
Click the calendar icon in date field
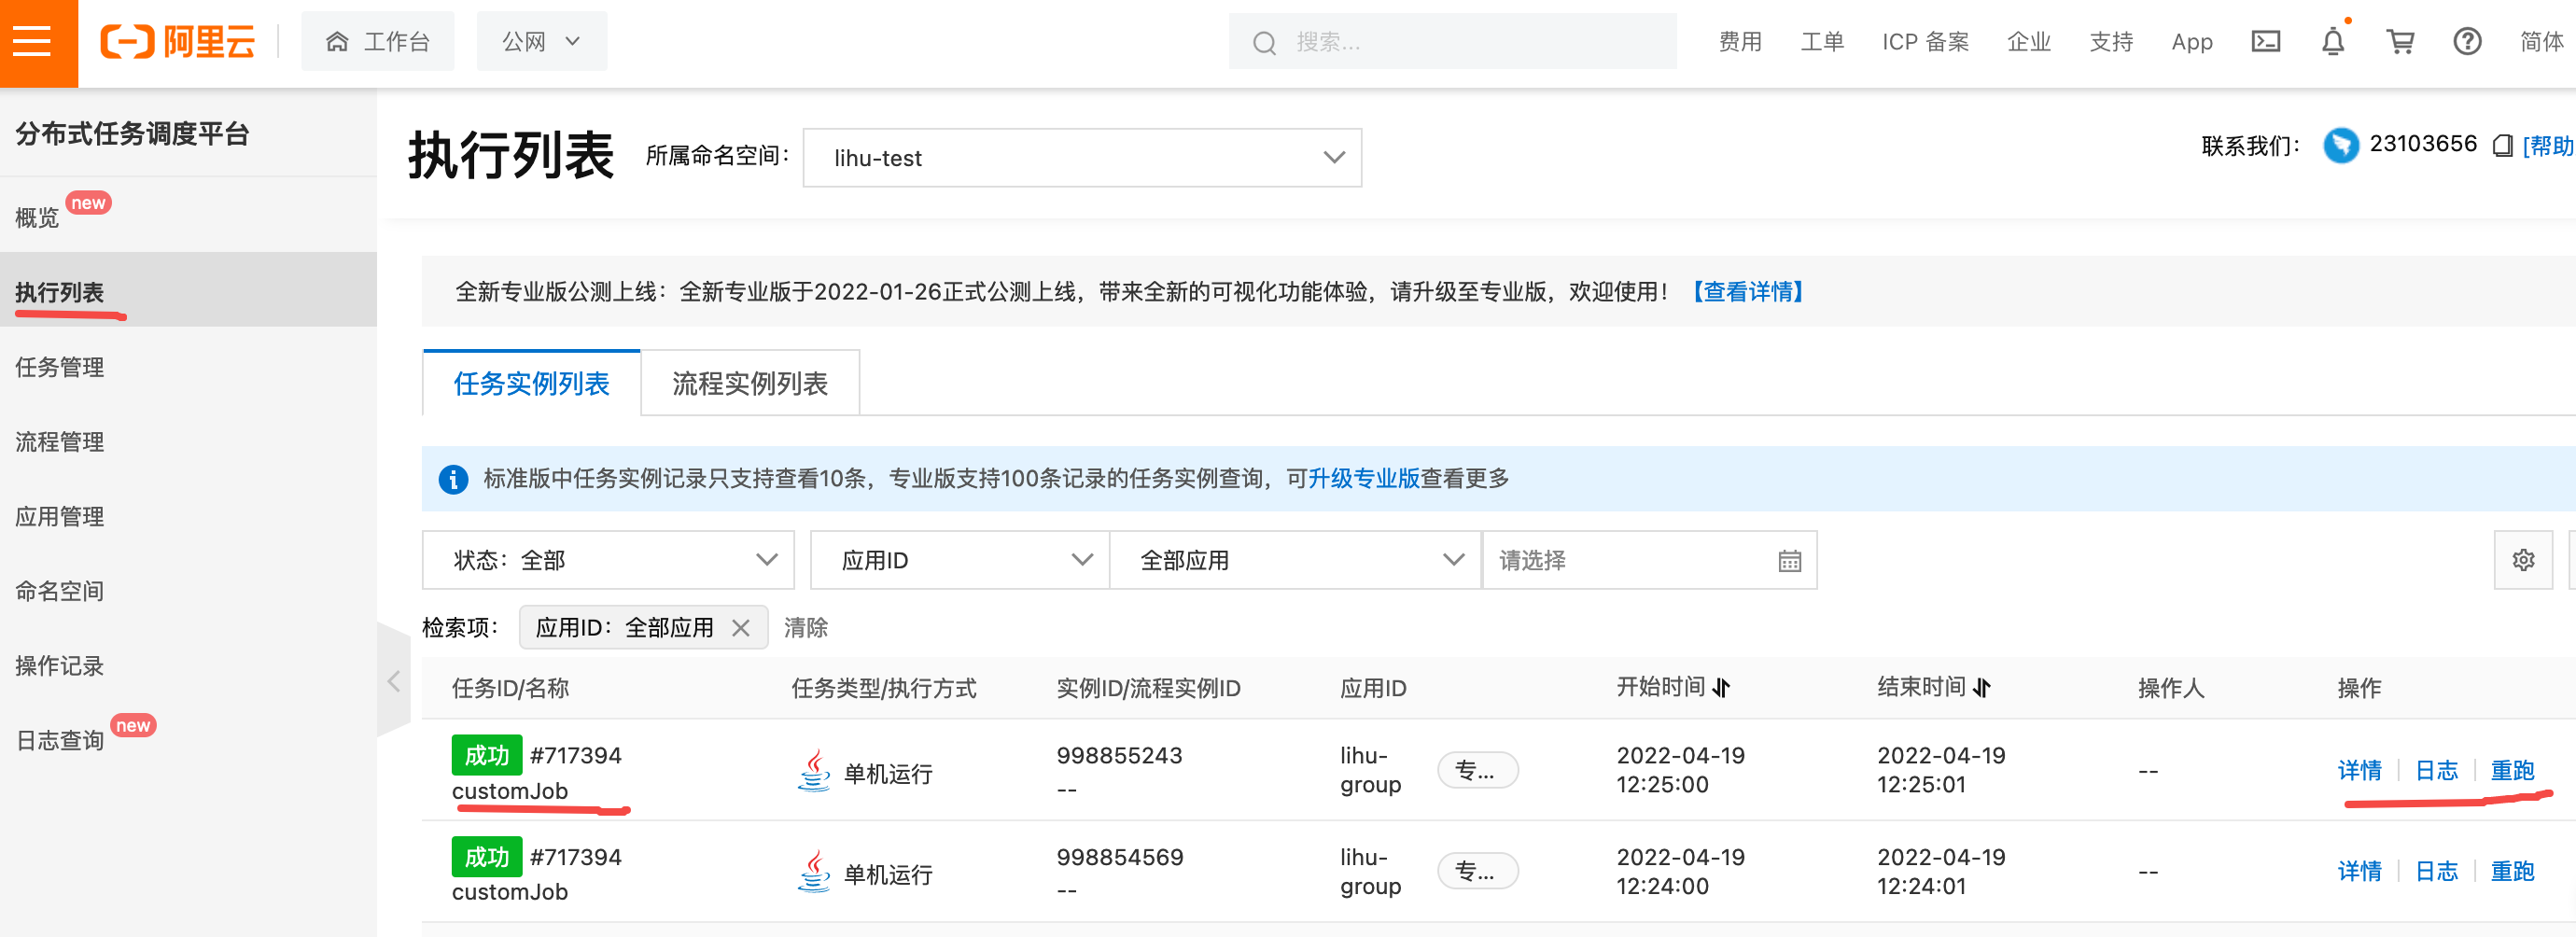click(x=1789, y=561)
